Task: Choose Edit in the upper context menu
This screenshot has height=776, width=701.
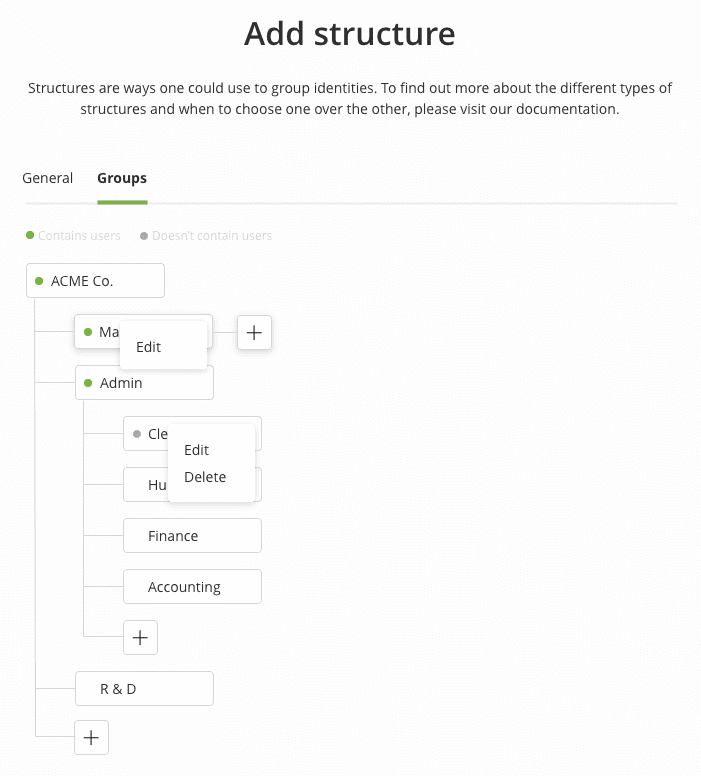Action: click(149, 347)
